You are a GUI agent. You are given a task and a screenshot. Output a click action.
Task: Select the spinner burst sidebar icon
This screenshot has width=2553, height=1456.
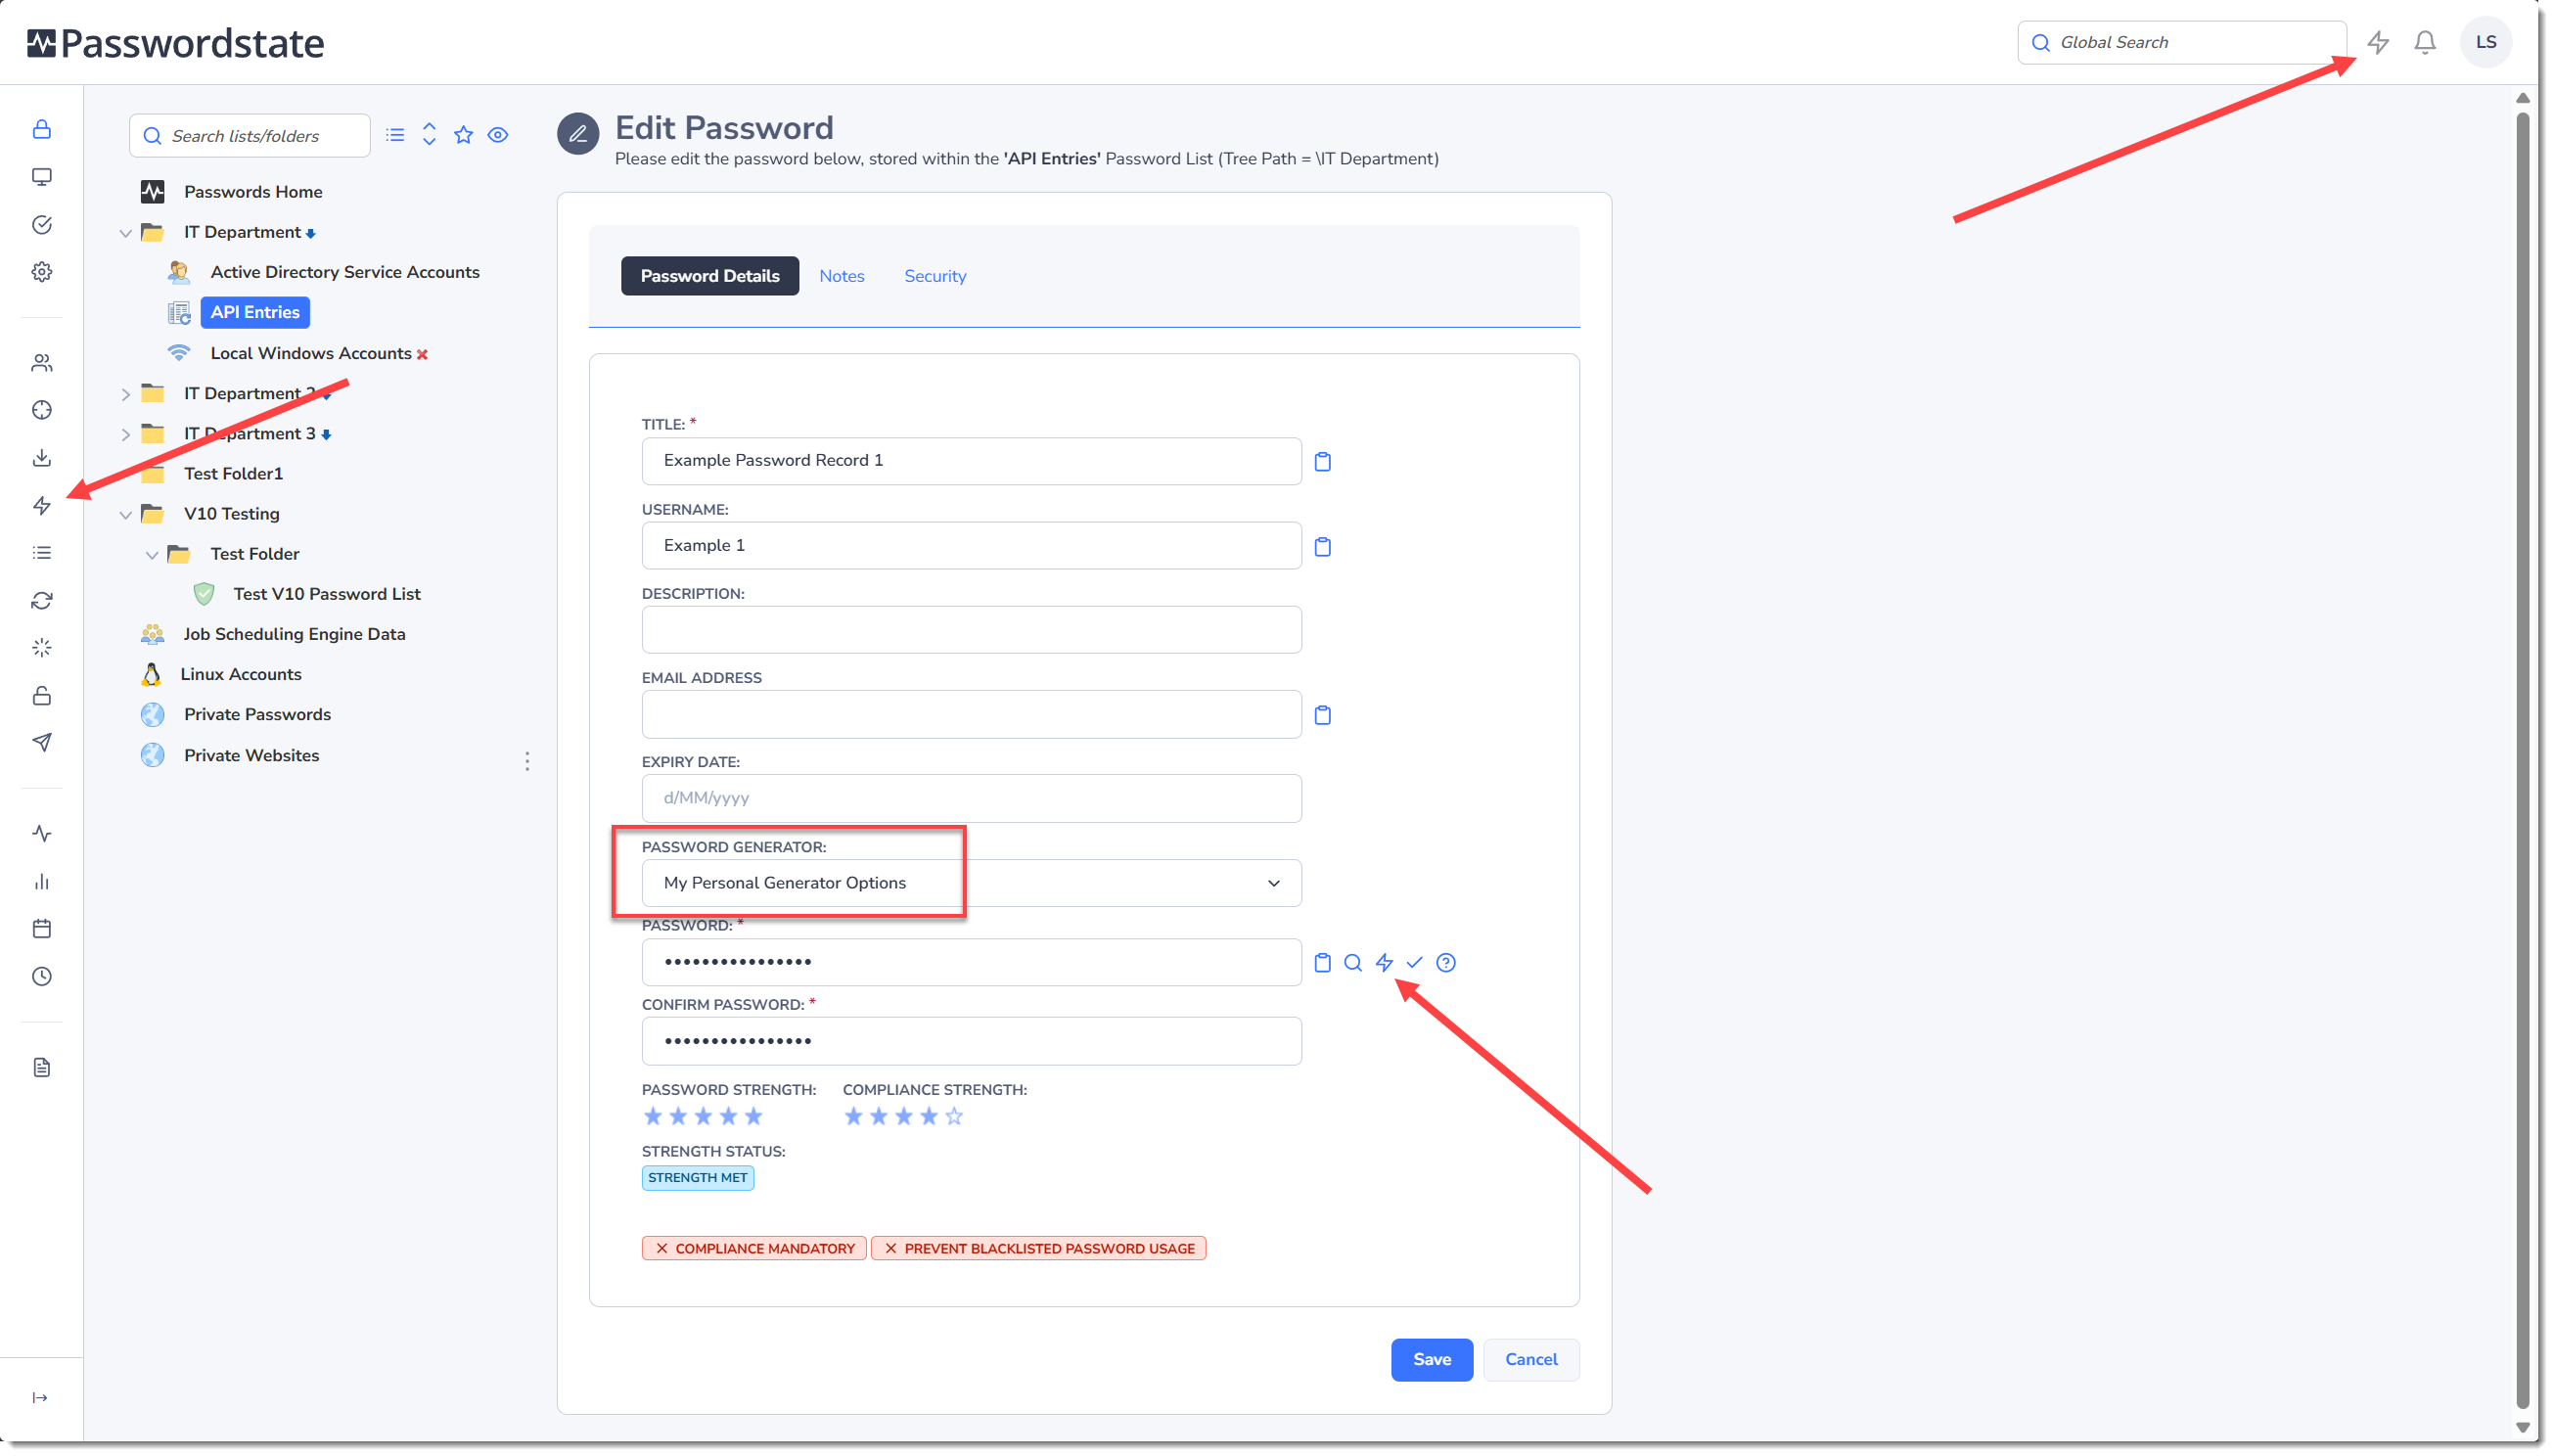click(42, 648)
